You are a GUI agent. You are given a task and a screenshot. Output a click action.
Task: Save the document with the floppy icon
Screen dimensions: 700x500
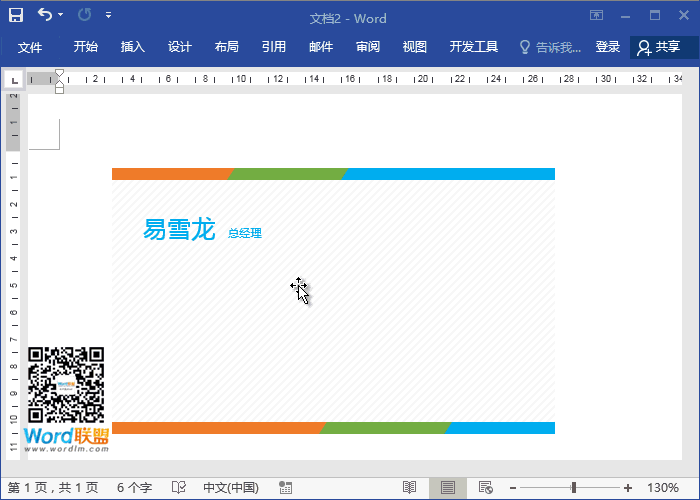click(16, 15)
